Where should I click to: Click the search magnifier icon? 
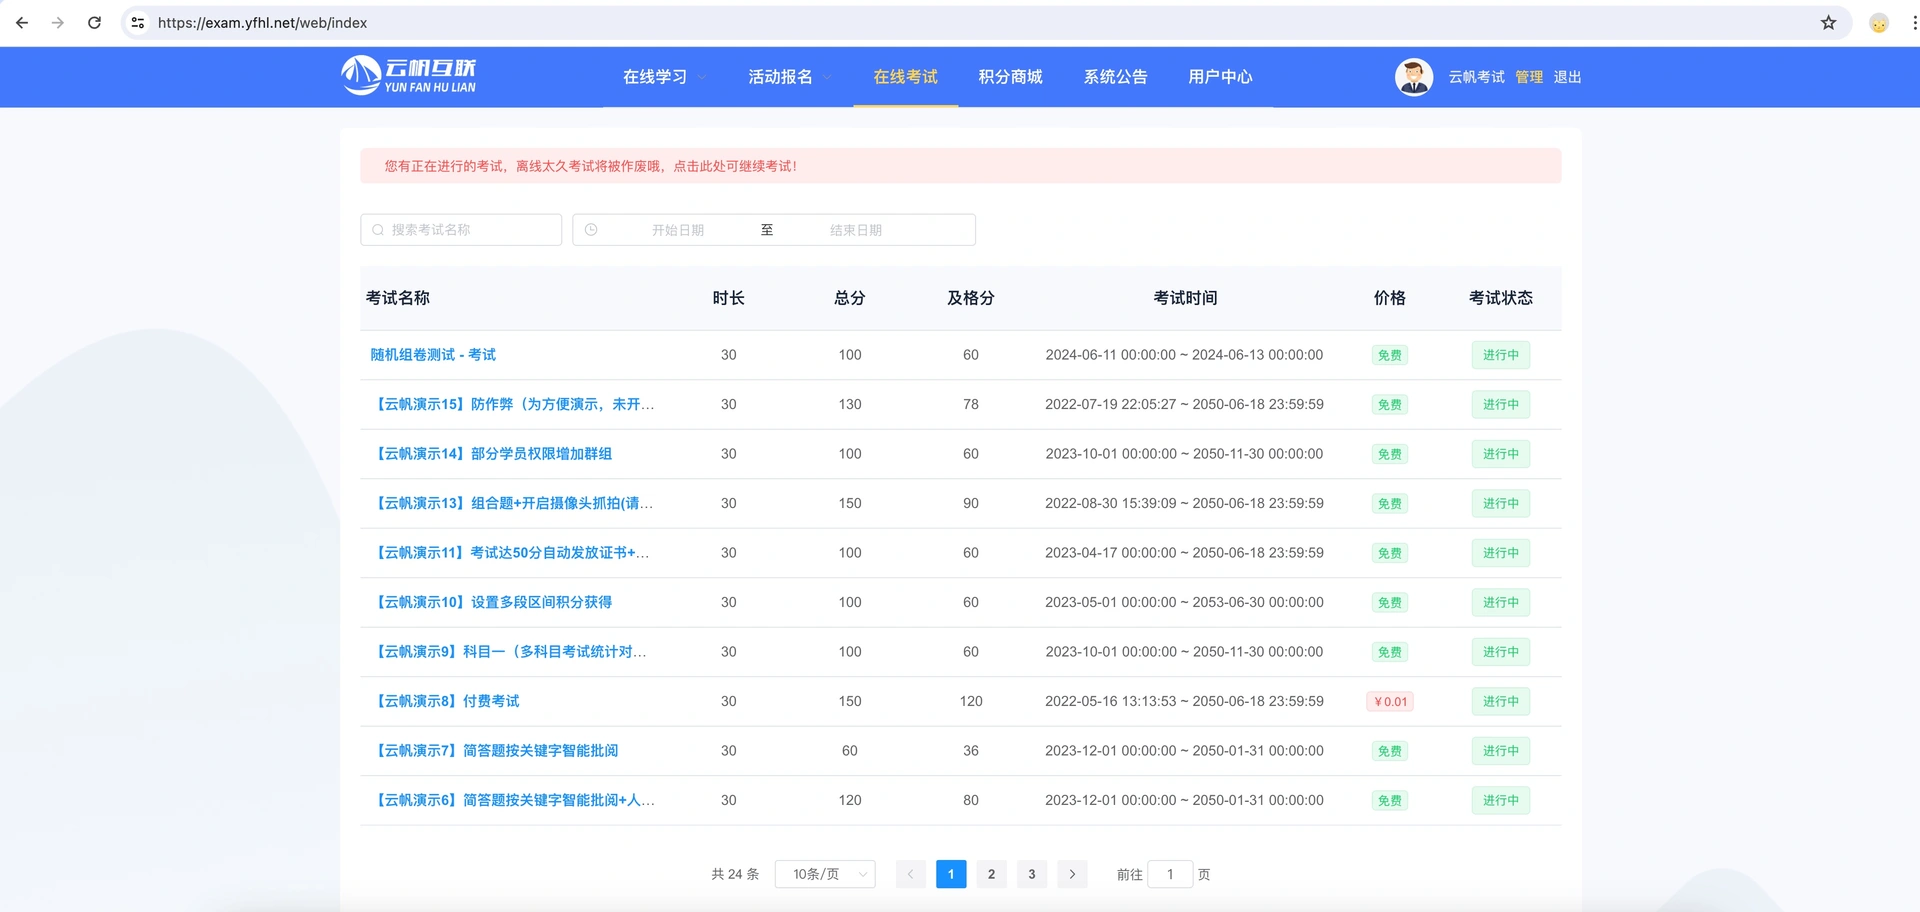(378, 230)
